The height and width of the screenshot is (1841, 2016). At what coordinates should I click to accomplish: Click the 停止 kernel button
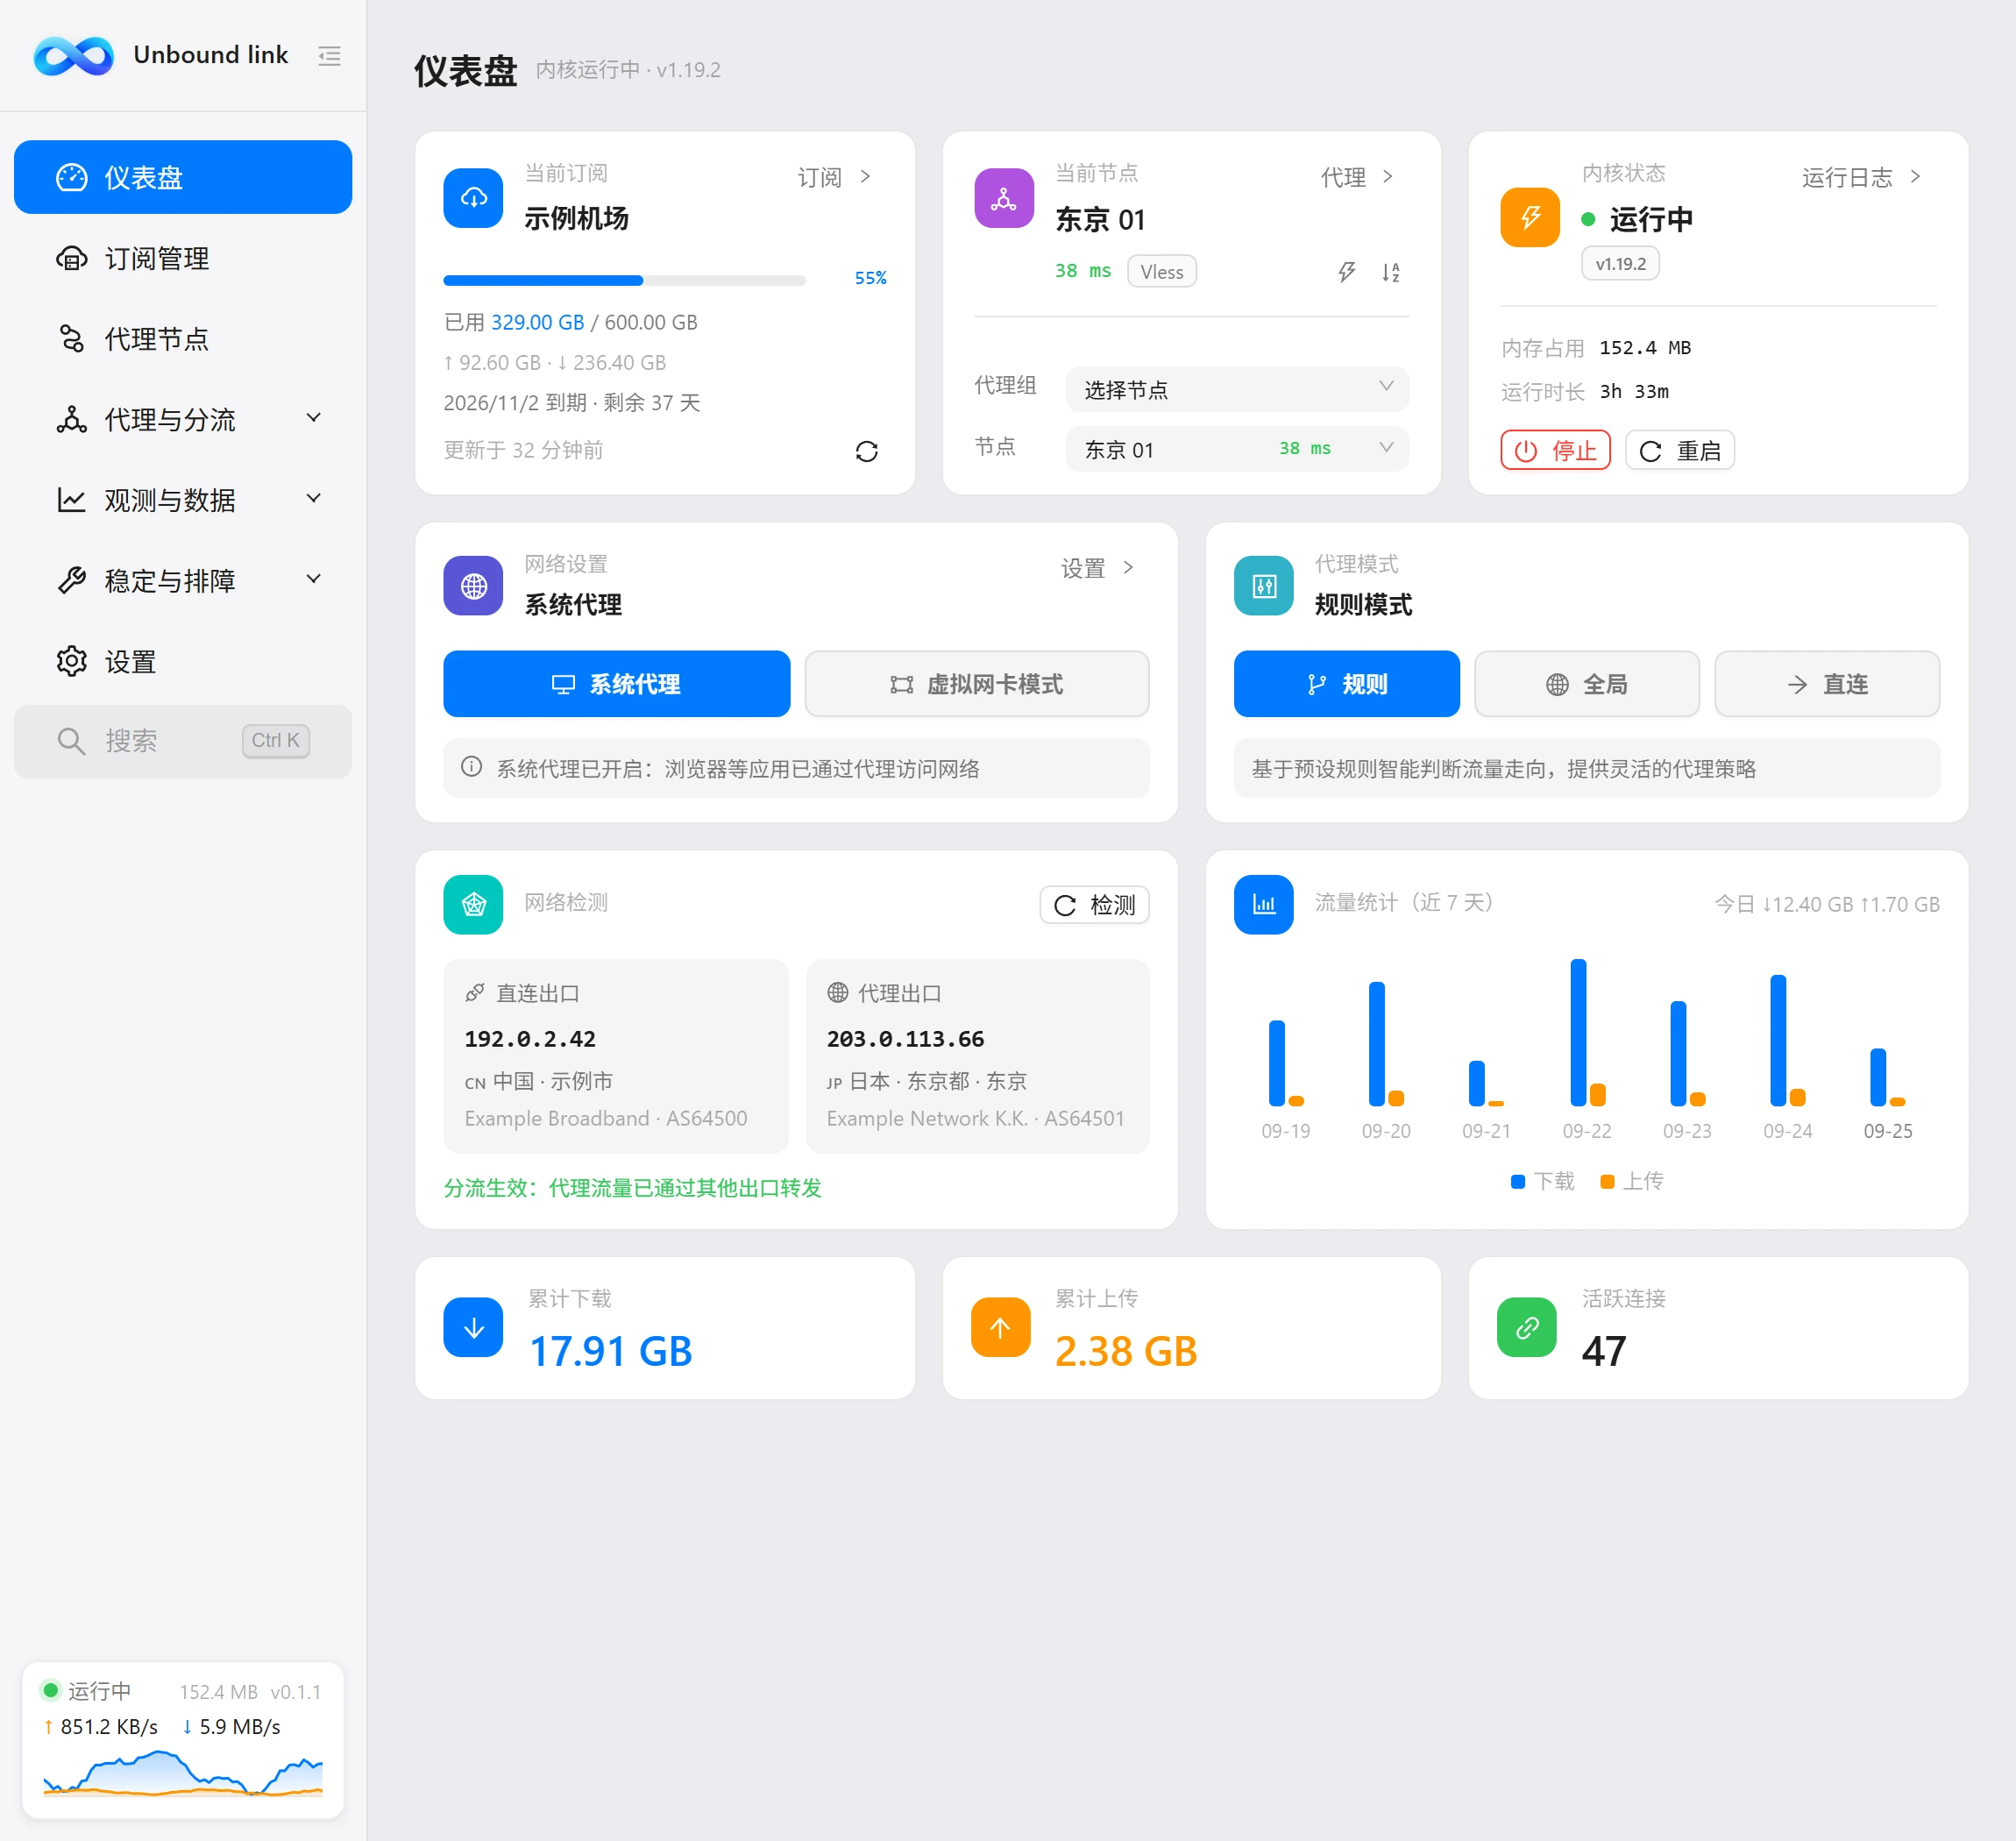point(1556,450)
